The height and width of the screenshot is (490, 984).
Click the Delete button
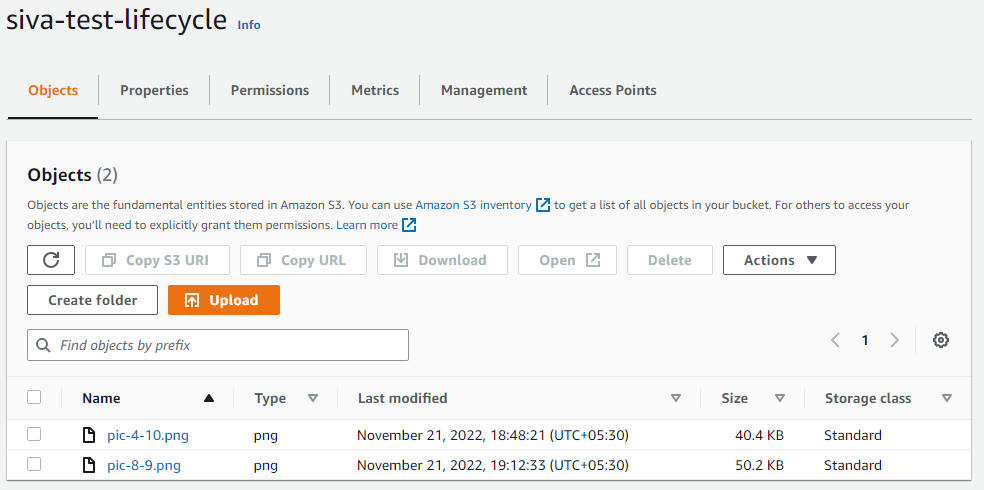pos(670,260)
